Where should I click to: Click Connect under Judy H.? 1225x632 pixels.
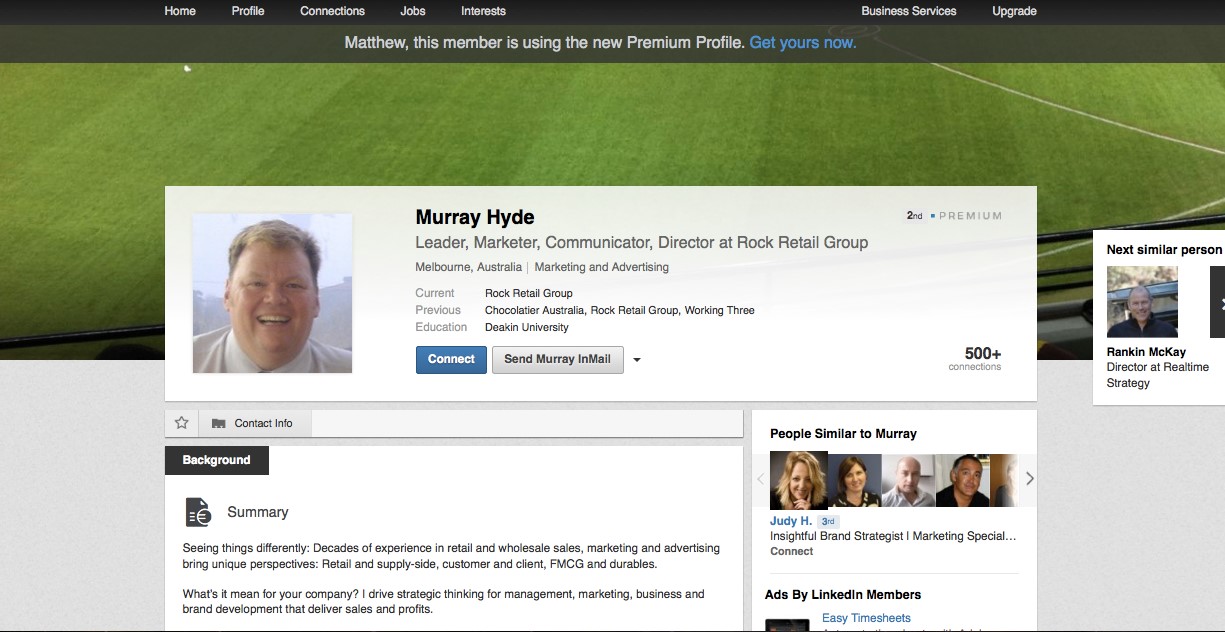[792, 551]
